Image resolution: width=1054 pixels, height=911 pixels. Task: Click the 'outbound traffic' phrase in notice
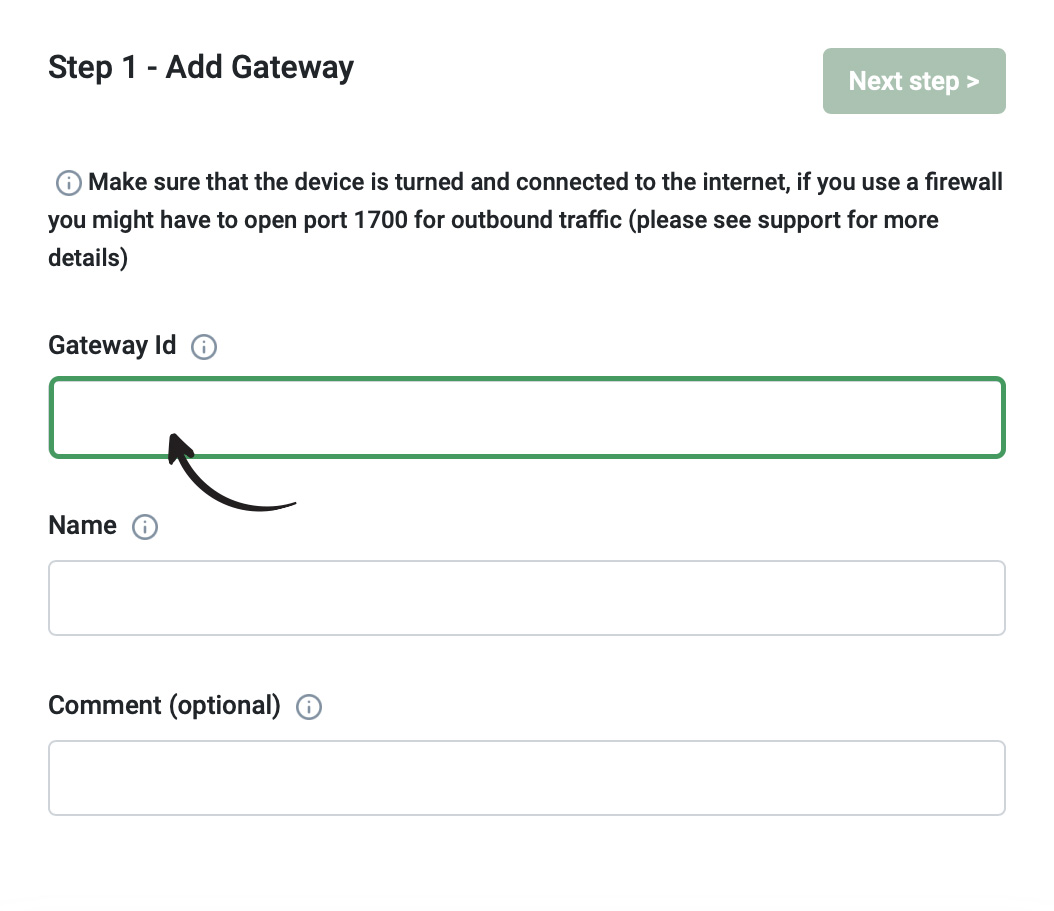coord(536,220)
